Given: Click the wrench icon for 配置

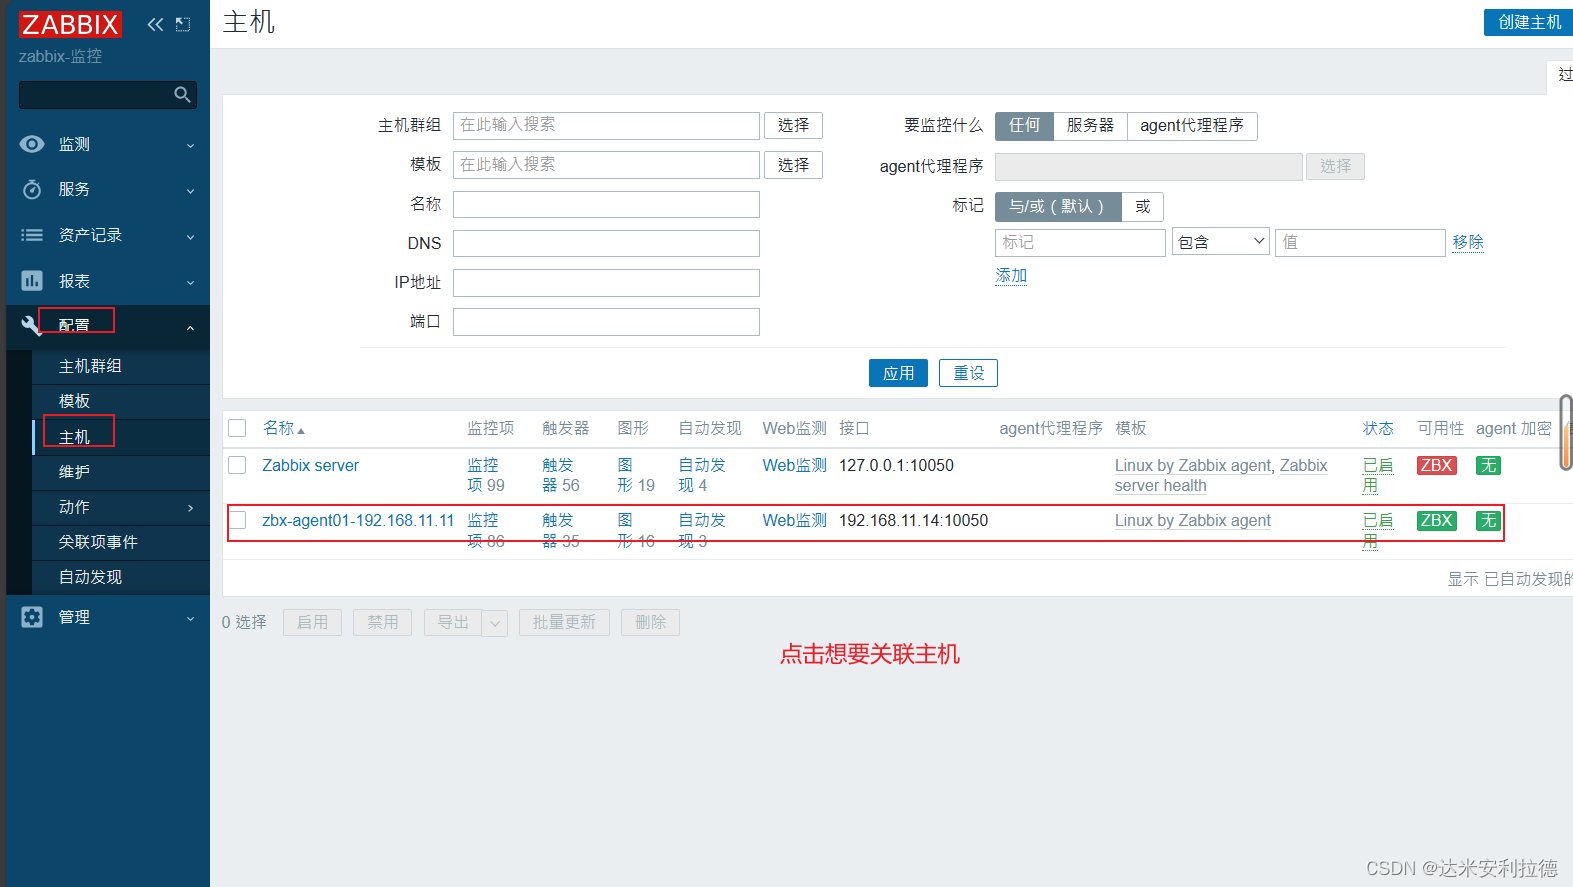Looking at the screenshot, I should [x=31, y=324].
